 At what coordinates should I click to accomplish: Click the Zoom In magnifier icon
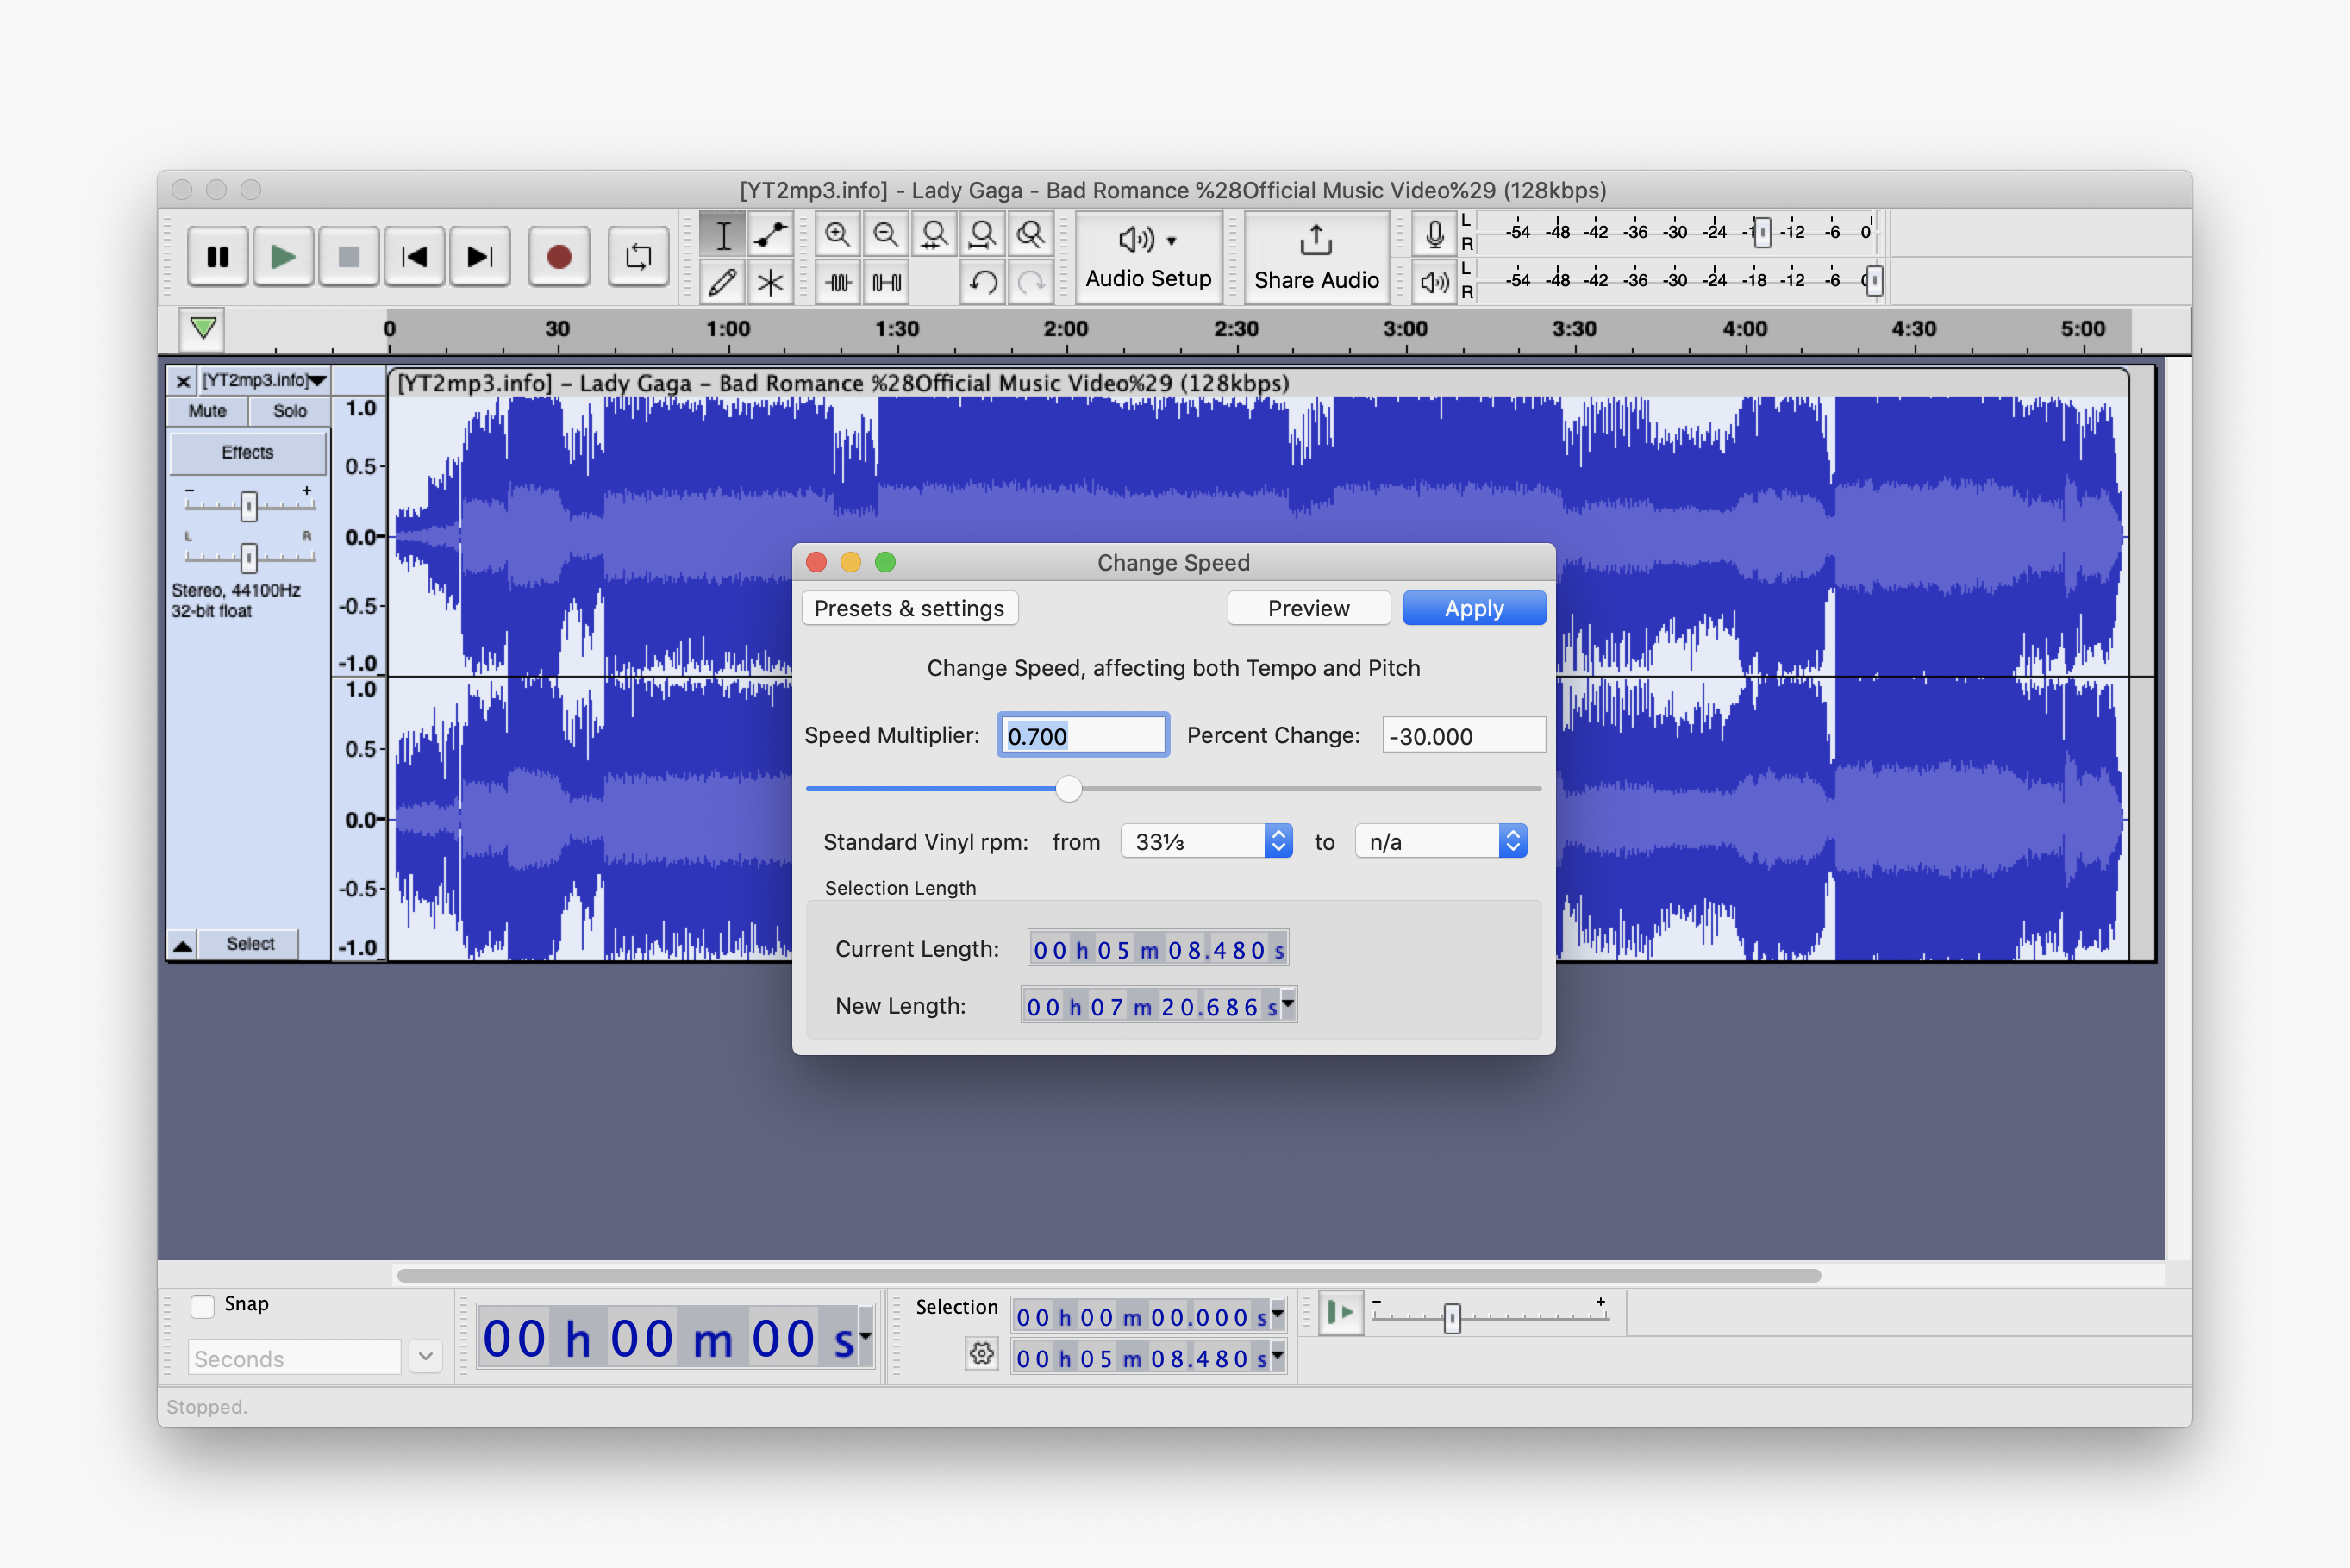pyautogui.click(x=837, y=235)
